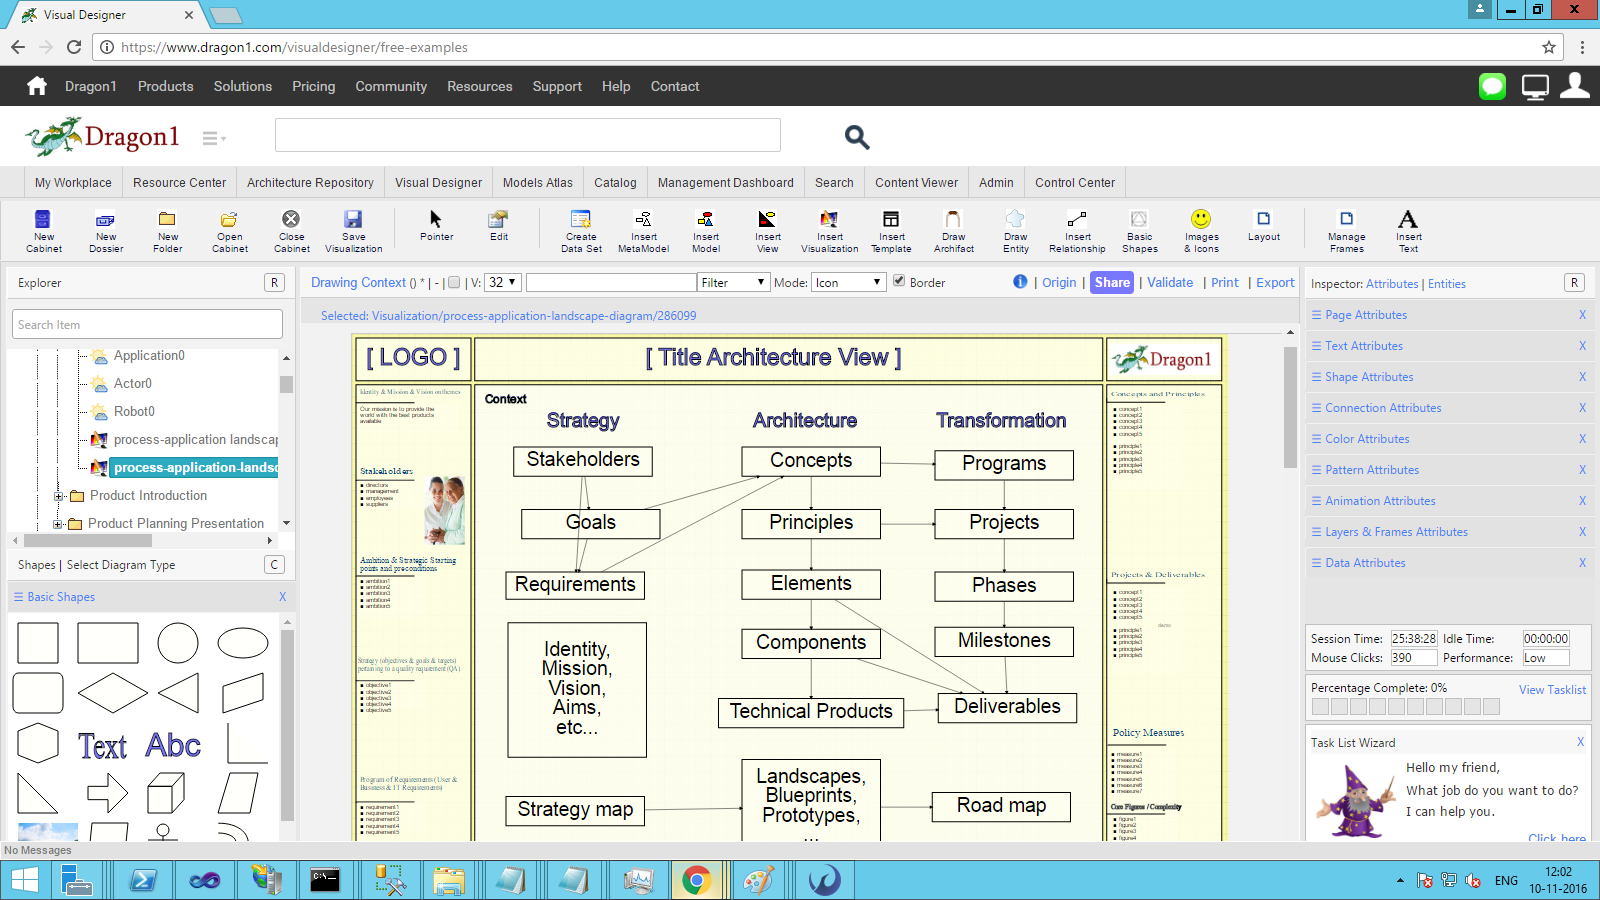Click the Share button

[x=1112, y=283]
